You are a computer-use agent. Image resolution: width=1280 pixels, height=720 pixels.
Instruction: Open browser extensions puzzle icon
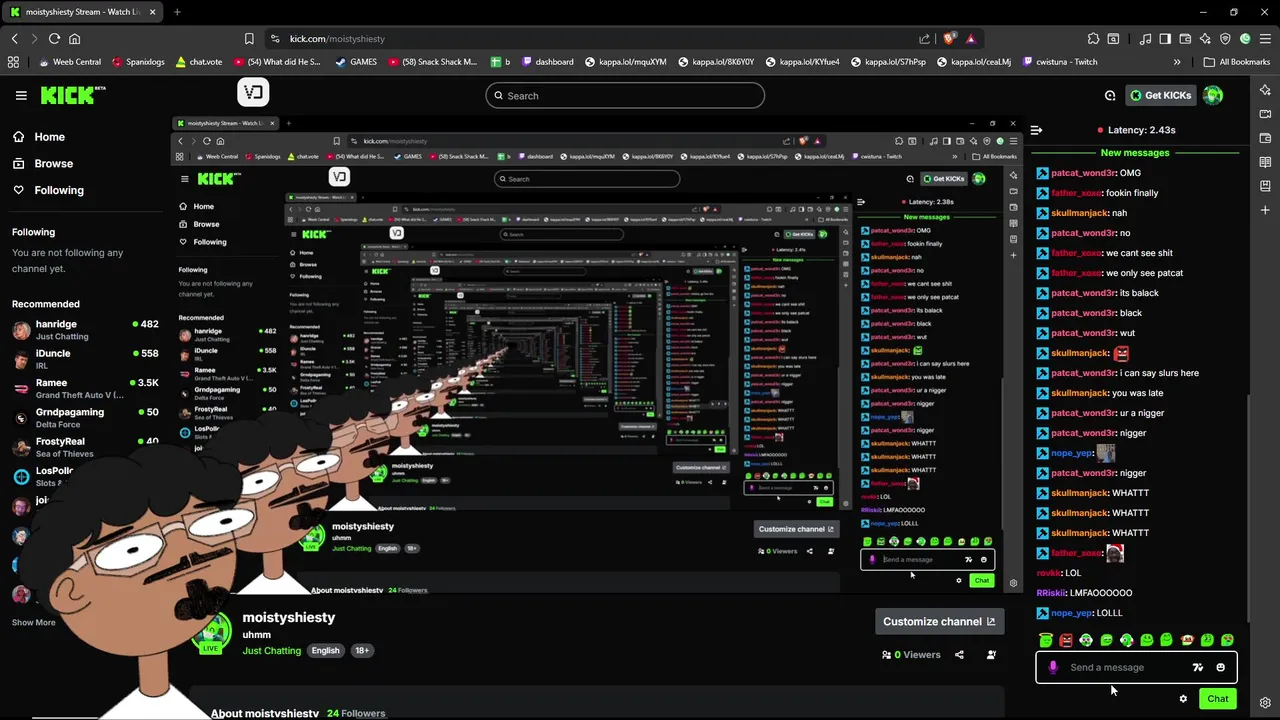pos(1094,38)
